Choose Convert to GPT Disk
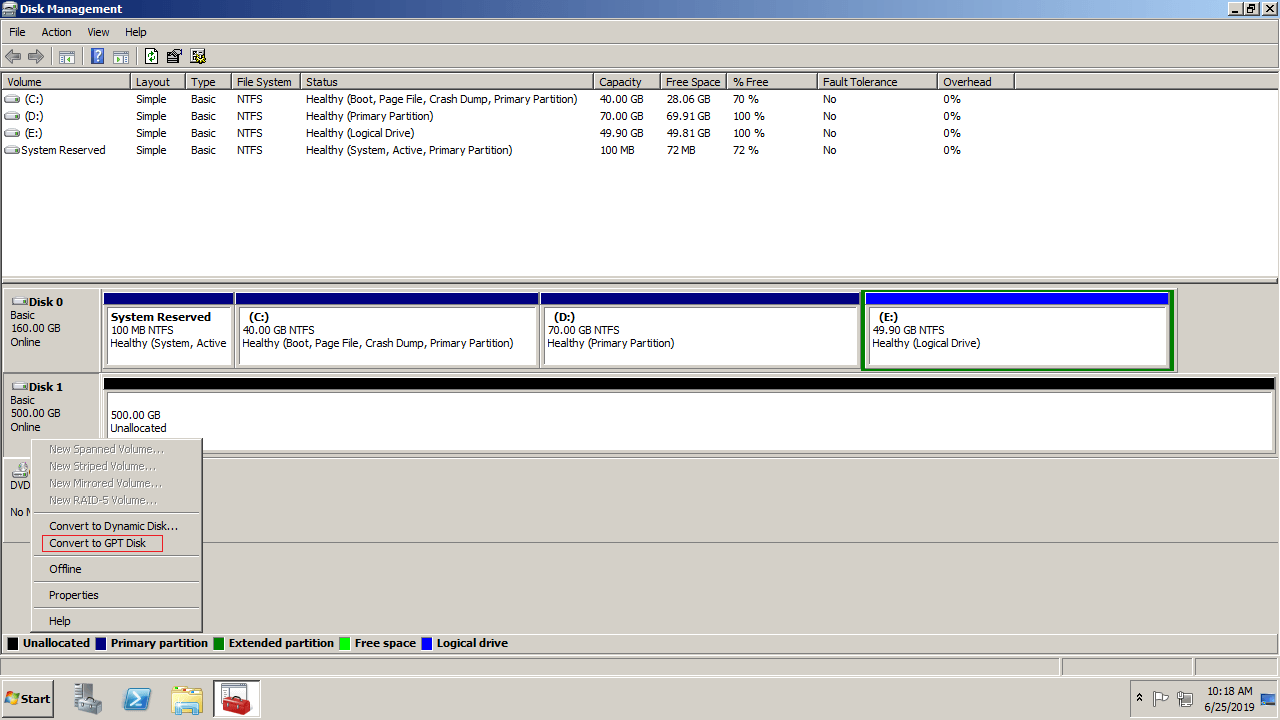Viewport: 1280px width, 720px height. click(x=98, y=543)
